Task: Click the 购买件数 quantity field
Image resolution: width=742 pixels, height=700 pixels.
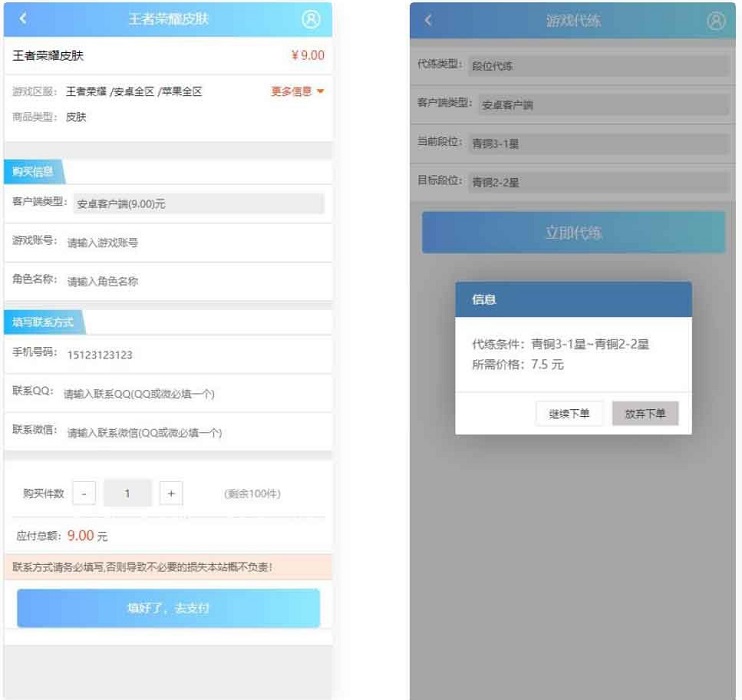Action: pyautogui.click(x=127, y=493)
